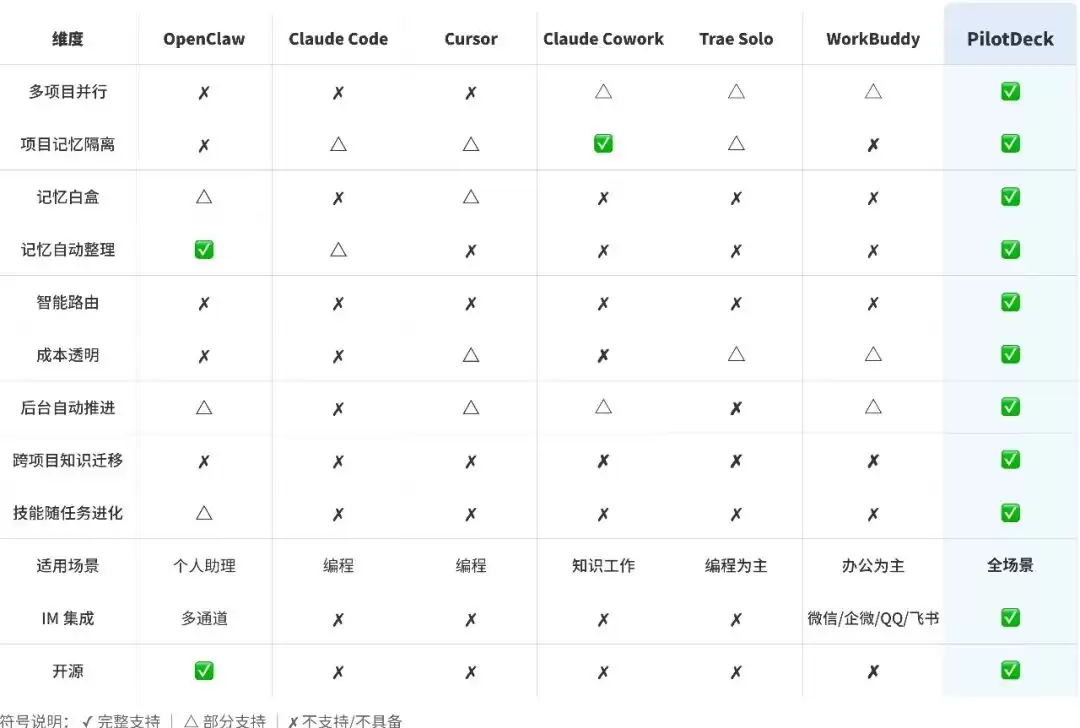Select Cursor triangle for 项目记忆隔离
The width and height of the screenshot is (1080, 728).
tap(471, 144)
